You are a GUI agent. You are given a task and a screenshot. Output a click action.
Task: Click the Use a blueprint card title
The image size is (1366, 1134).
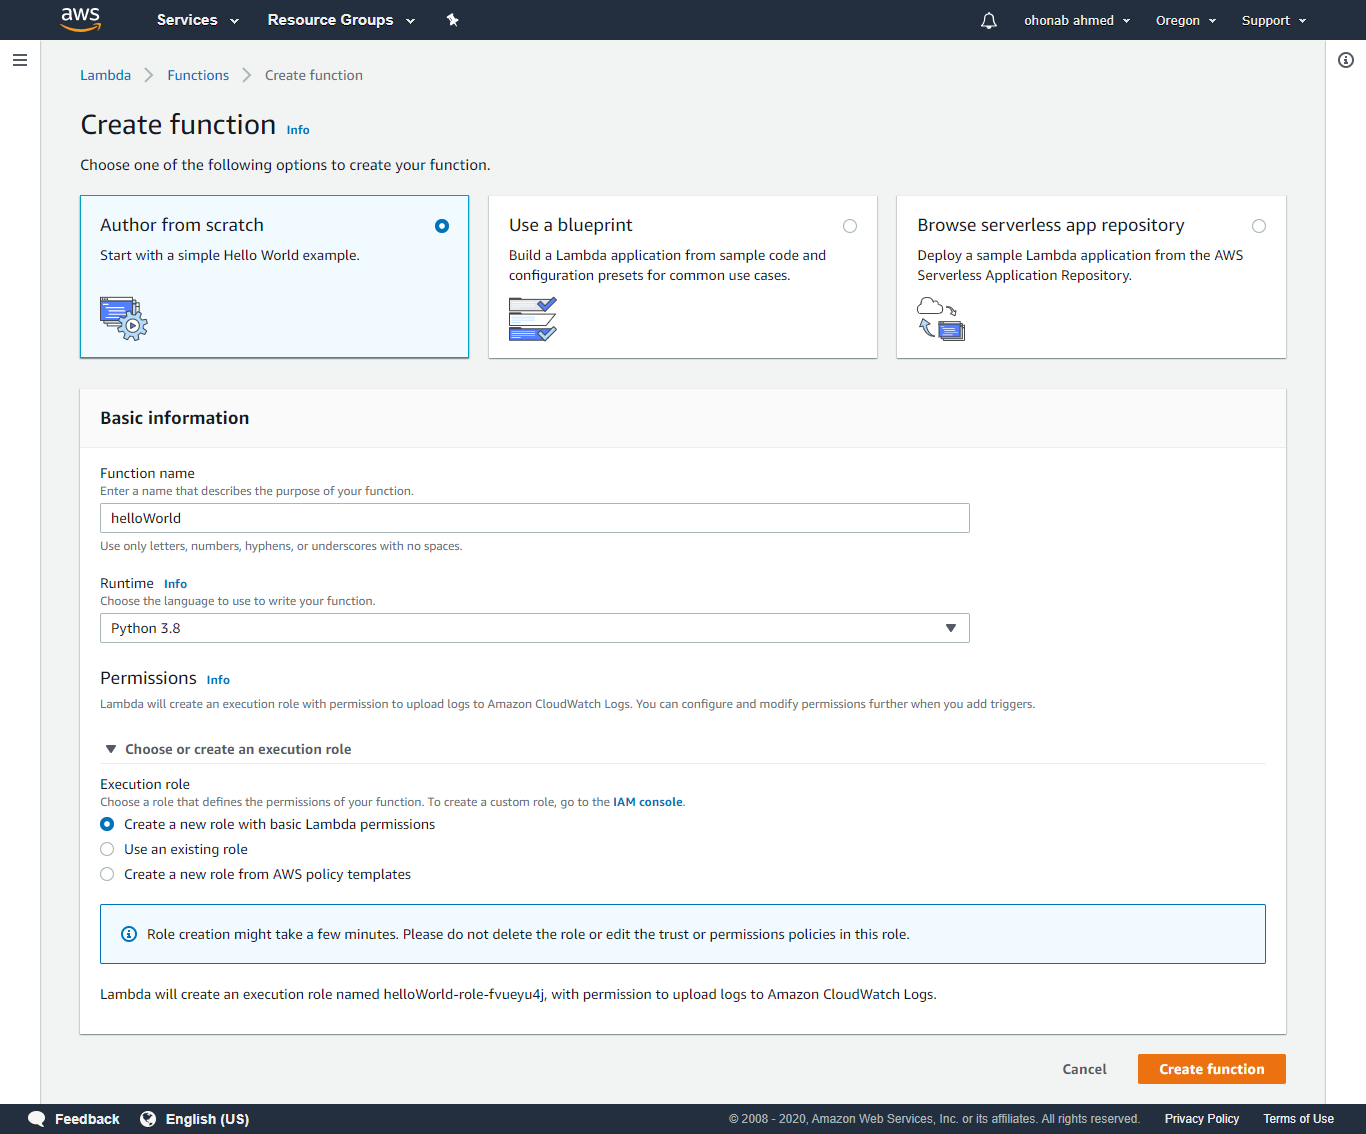pyautogui.click(x=570, y=225)
